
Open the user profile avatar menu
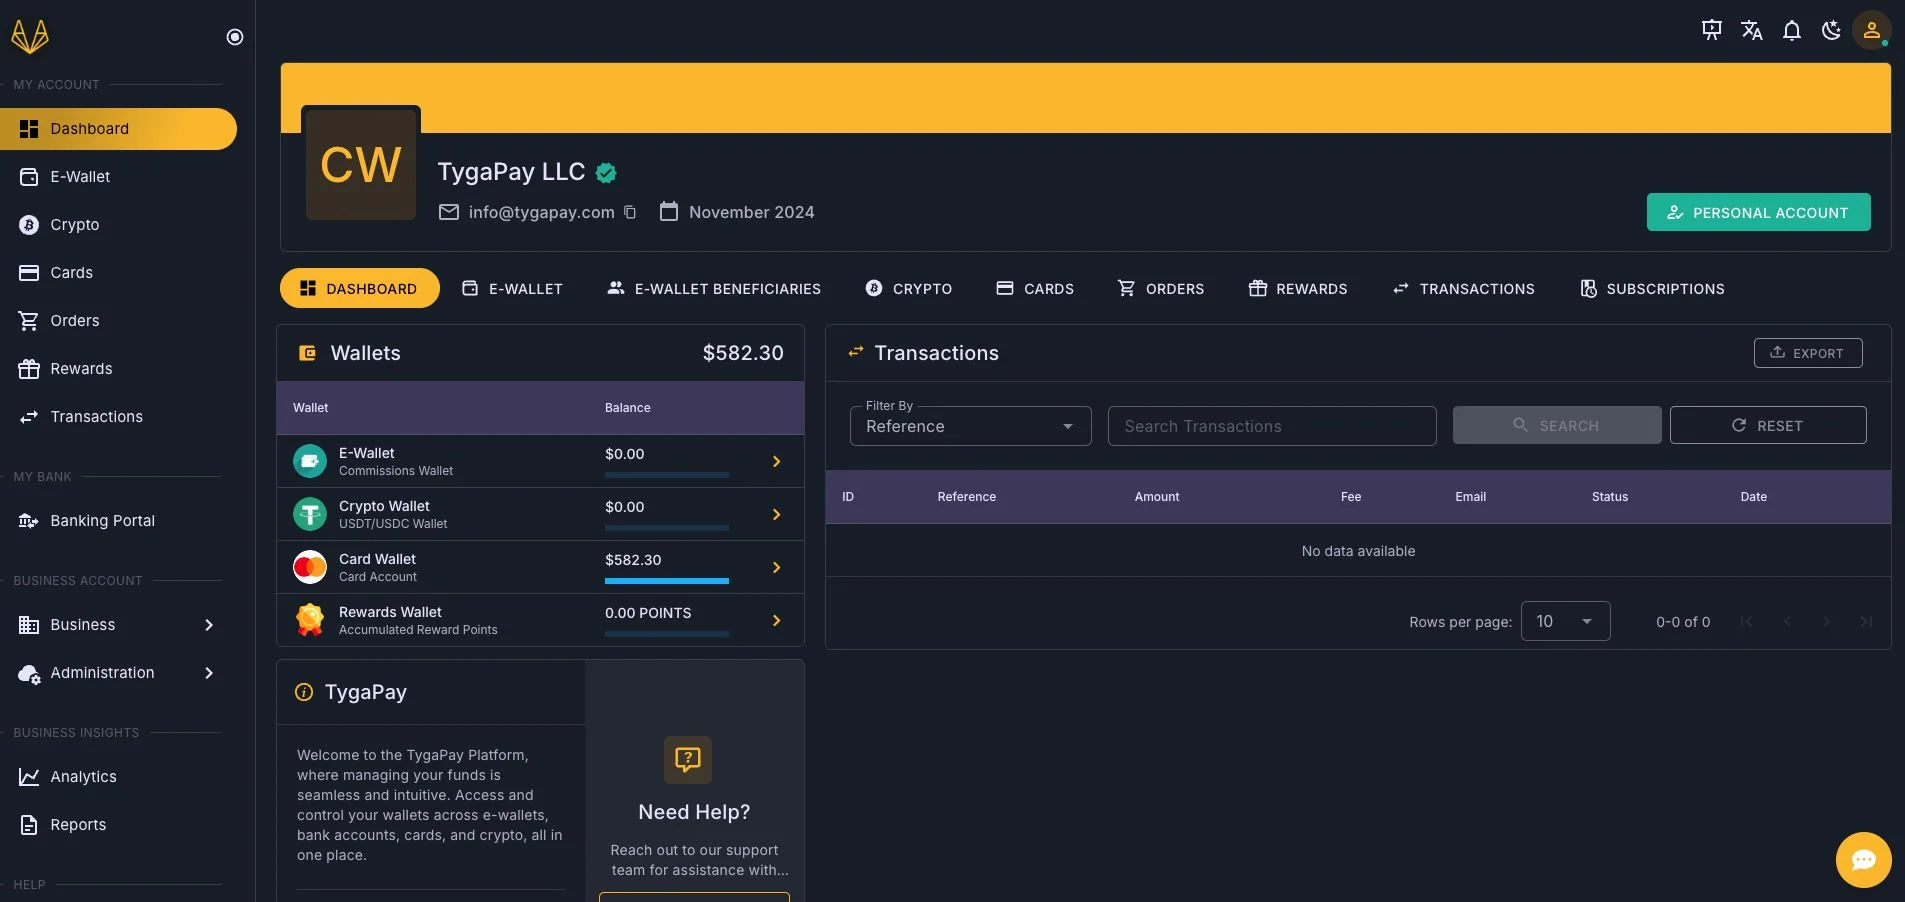click(x=1871, y=30)
